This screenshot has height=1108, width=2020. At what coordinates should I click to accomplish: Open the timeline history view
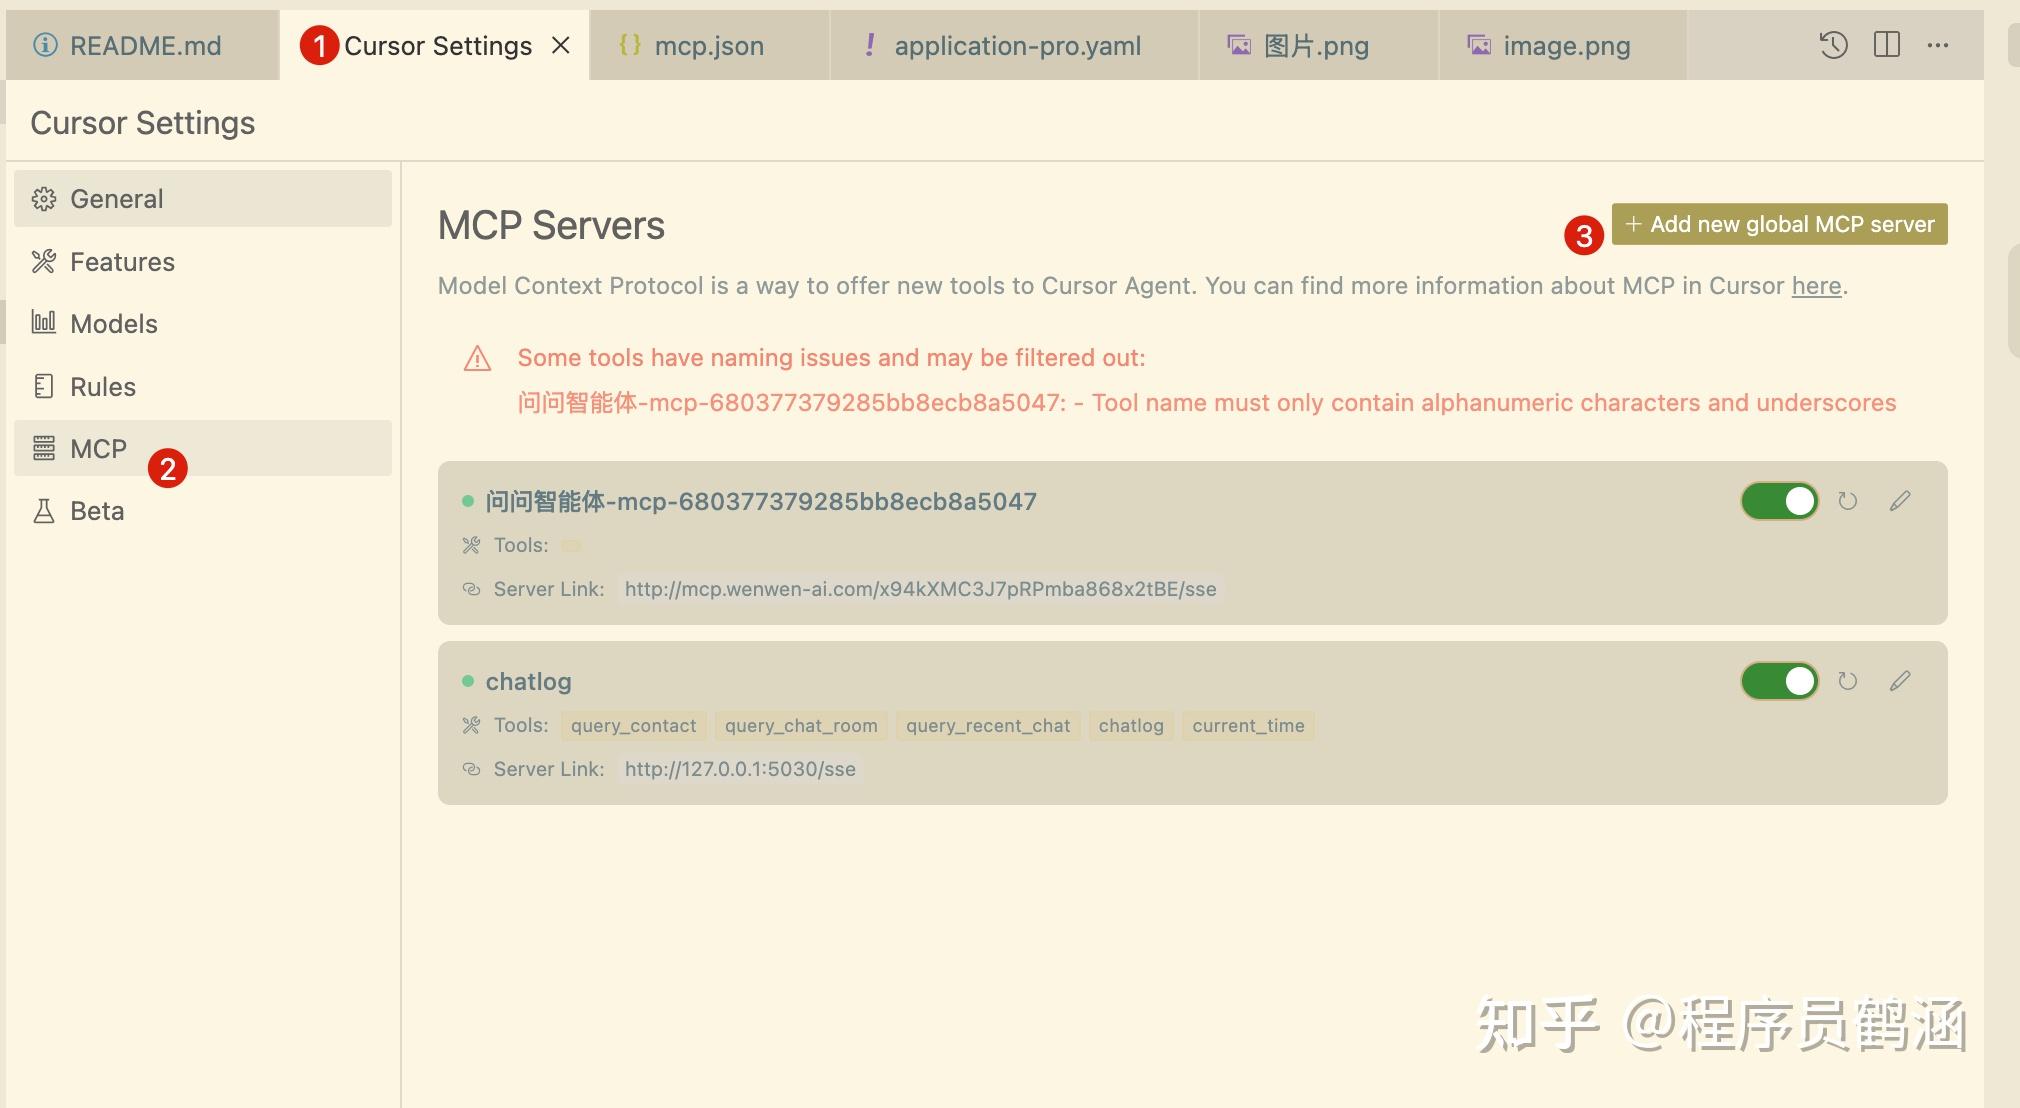point(1833,45)
